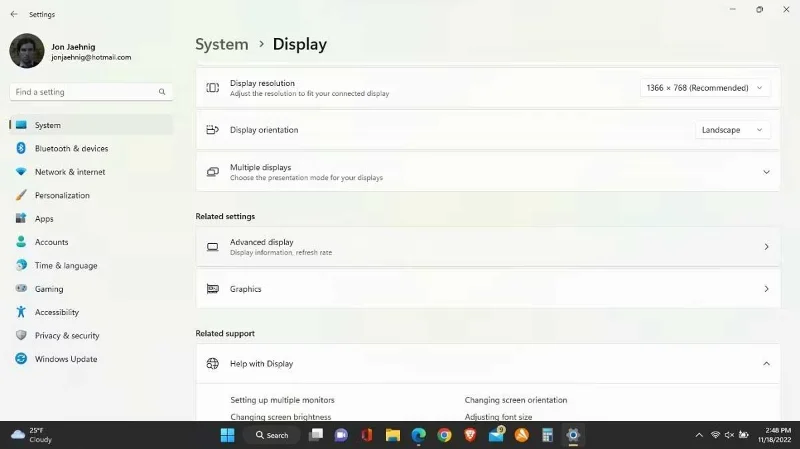Click the Gaming controller icon
Viewport: 800px width, 449px height.
pos(21,288)
